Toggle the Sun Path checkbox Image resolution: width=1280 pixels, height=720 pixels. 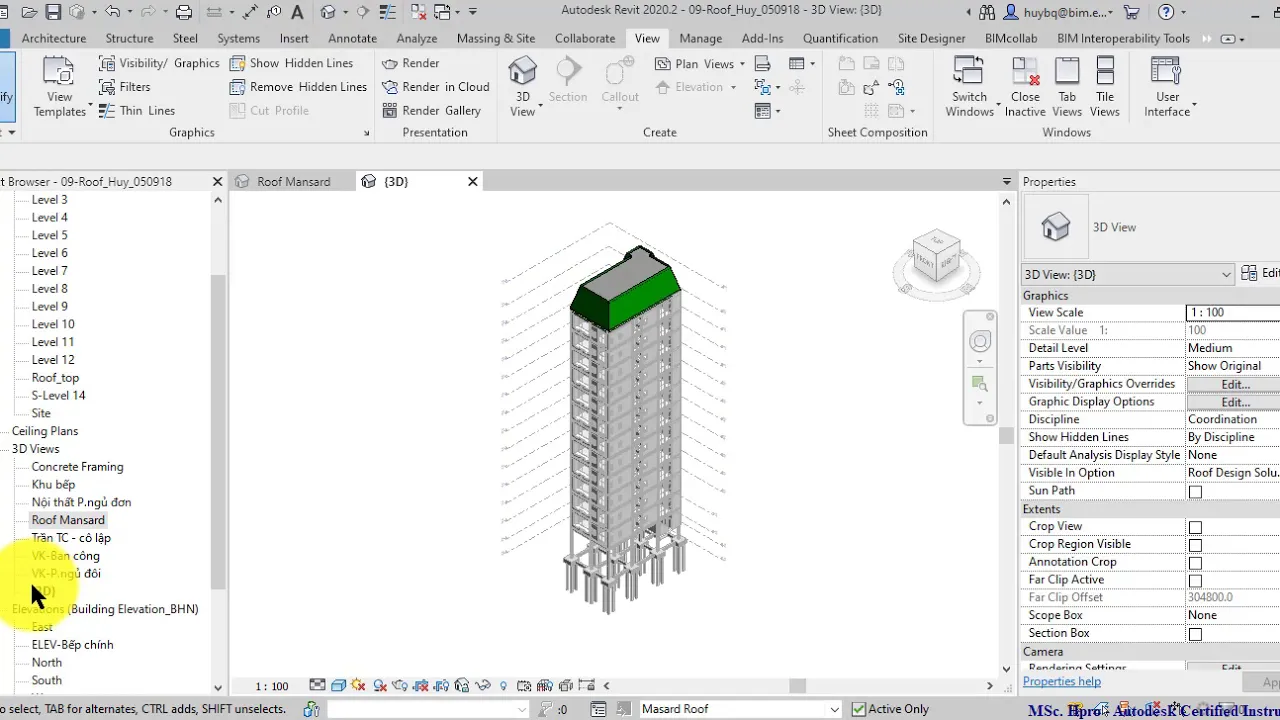[1195, 492]
